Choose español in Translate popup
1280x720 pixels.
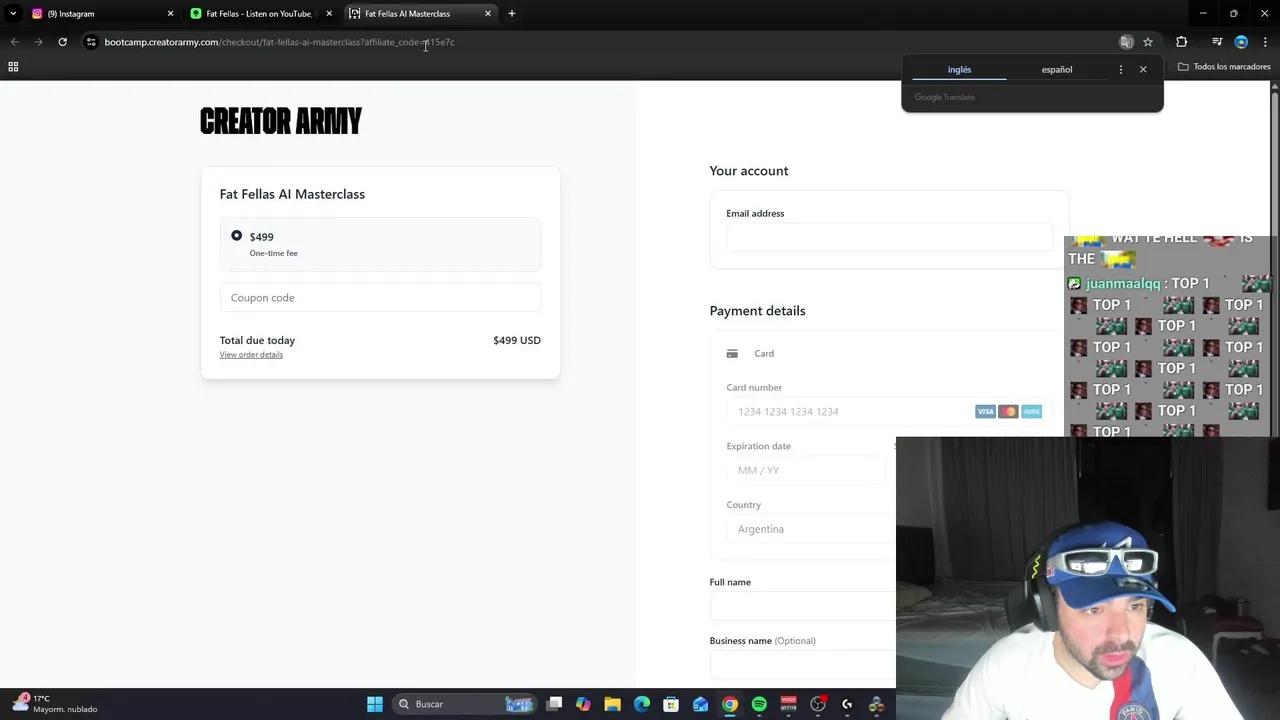coord(1056,69)
